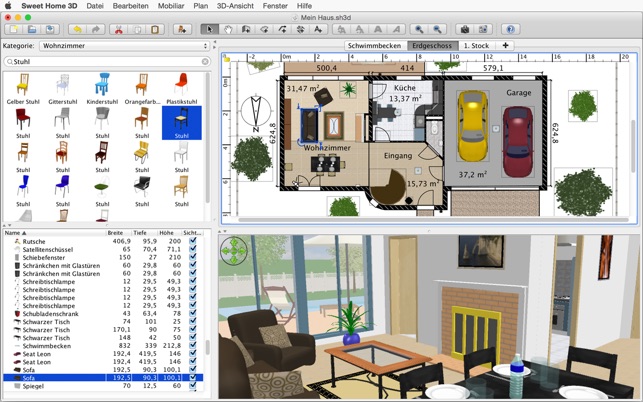Activate the Select arrow tool

tap(210, 30)
